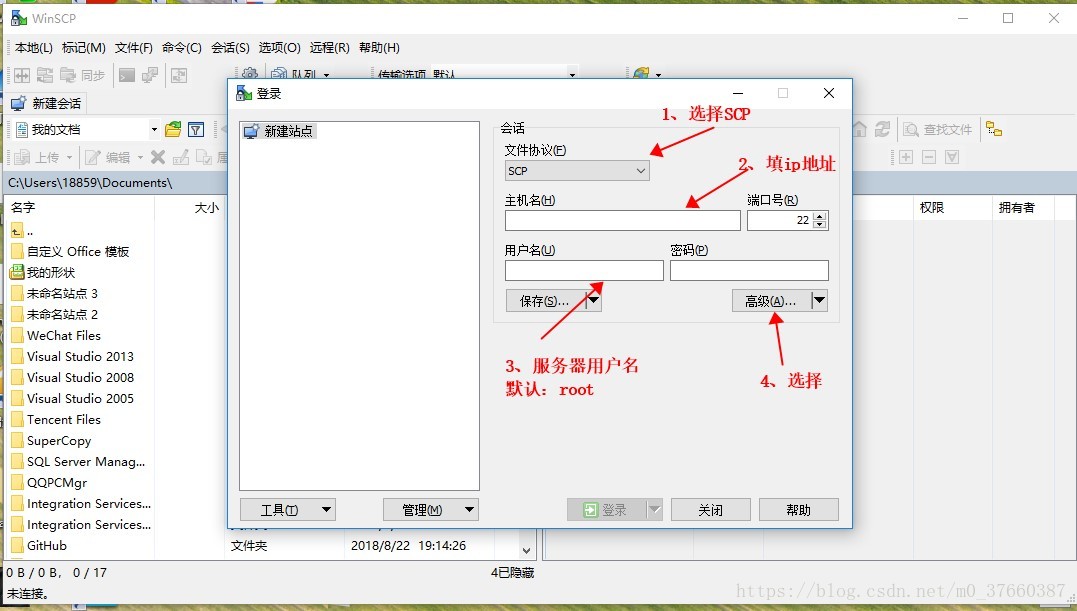Click the remote directory tree icon
This screenshot has height=611, width=1077.
[994, 129]
